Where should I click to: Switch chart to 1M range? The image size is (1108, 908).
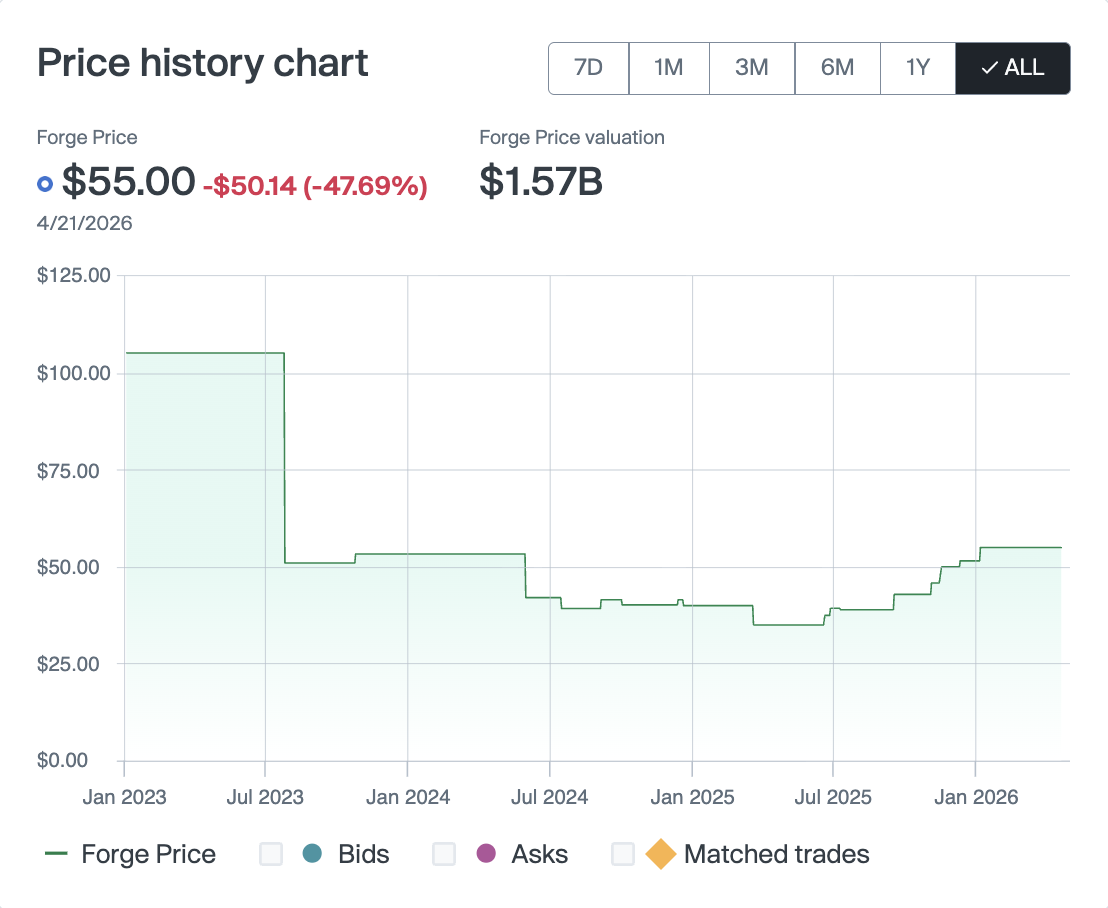point(668,68)
